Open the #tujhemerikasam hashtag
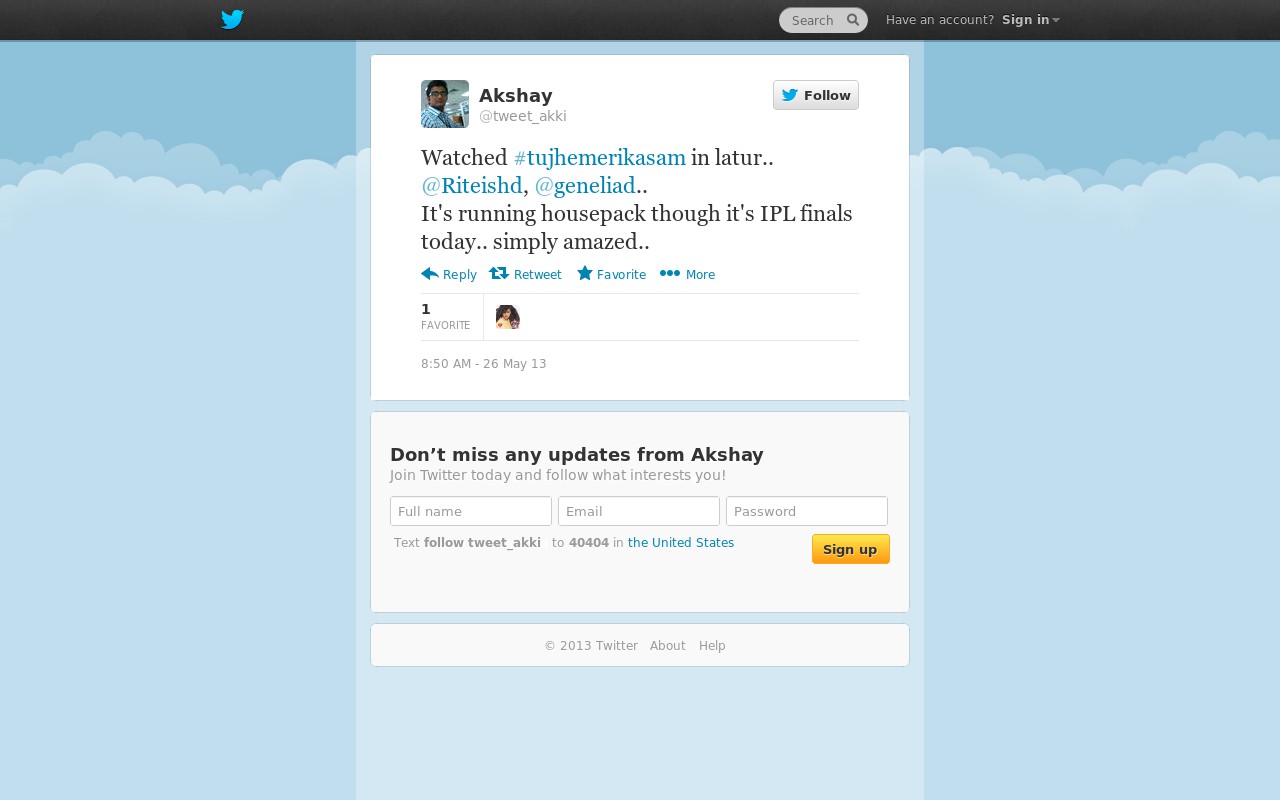 click(x=600, y=157)
